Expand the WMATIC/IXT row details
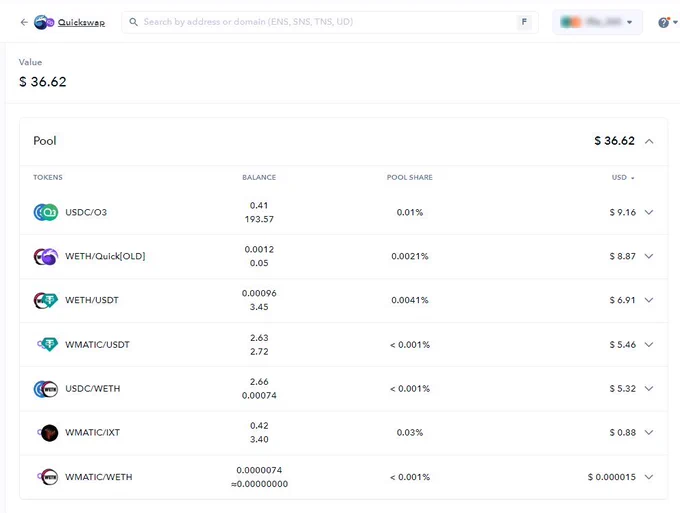 pyautogui.click(x=649, y=432)
